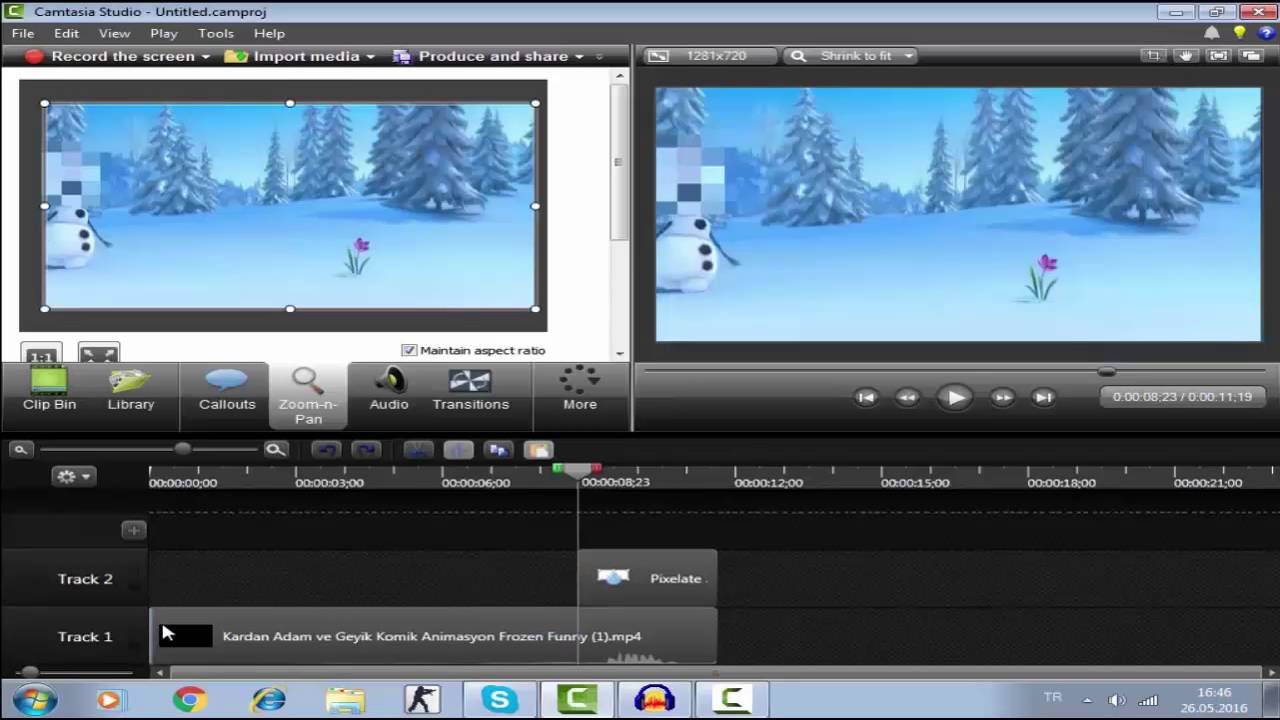Expand Record the screen dropdown arrow
1280x720 pixels.
coord(205,57)
